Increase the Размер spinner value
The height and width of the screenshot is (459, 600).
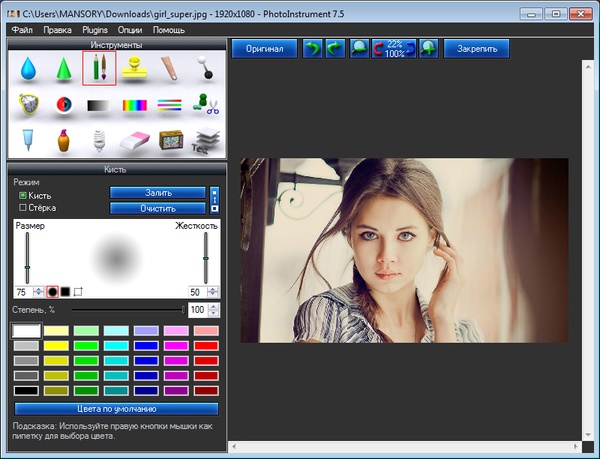coord(39,288)
